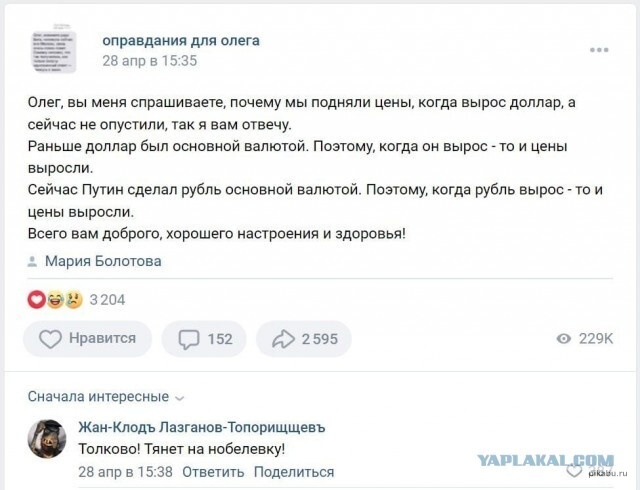Click the eye views counter icon
This screenshot has height=490, width=640.
(x=563, y=339)
